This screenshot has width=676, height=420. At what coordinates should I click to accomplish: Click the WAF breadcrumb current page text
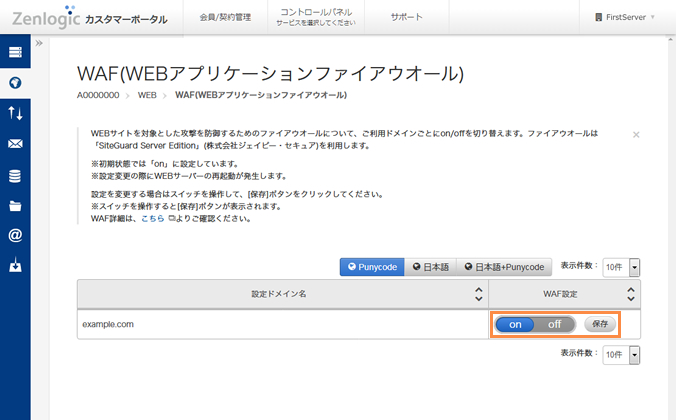(261, 95)
